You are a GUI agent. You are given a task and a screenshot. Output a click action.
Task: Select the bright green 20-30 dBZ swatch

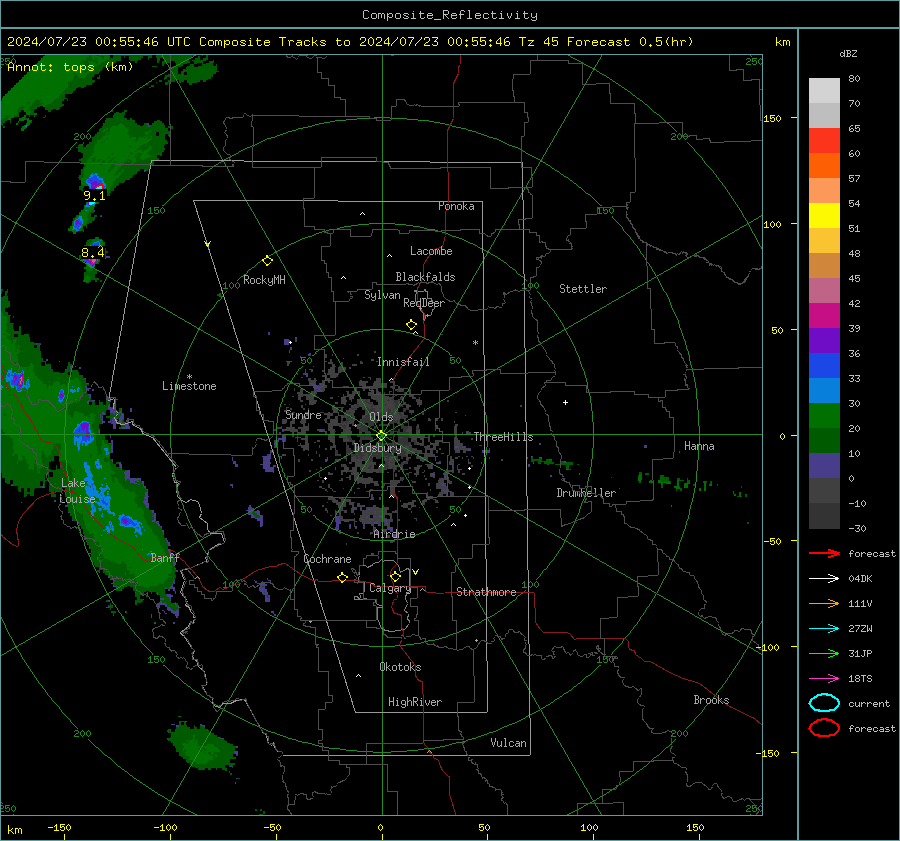(824, 416)
